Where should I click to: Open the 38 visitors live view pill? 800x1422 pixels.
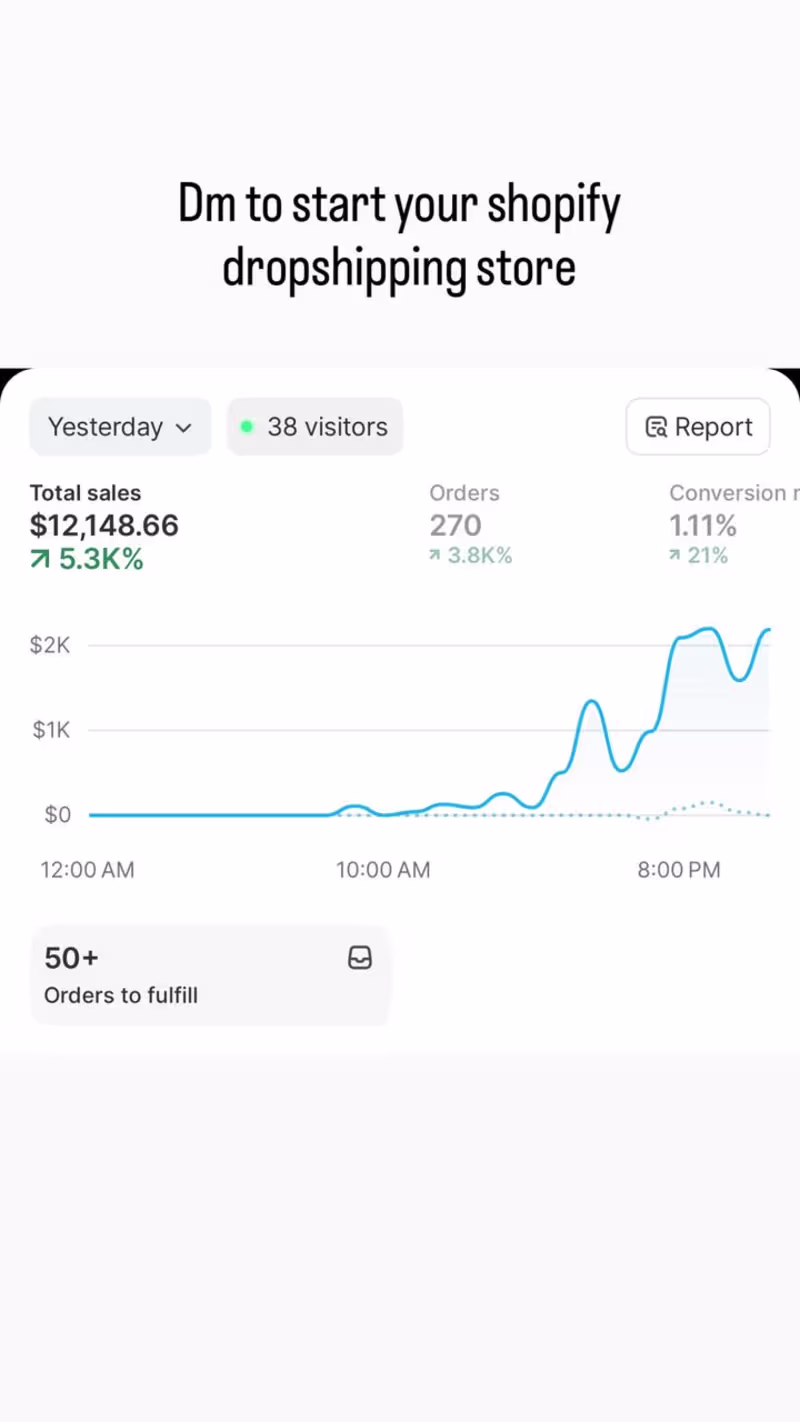tap(315, 427)
